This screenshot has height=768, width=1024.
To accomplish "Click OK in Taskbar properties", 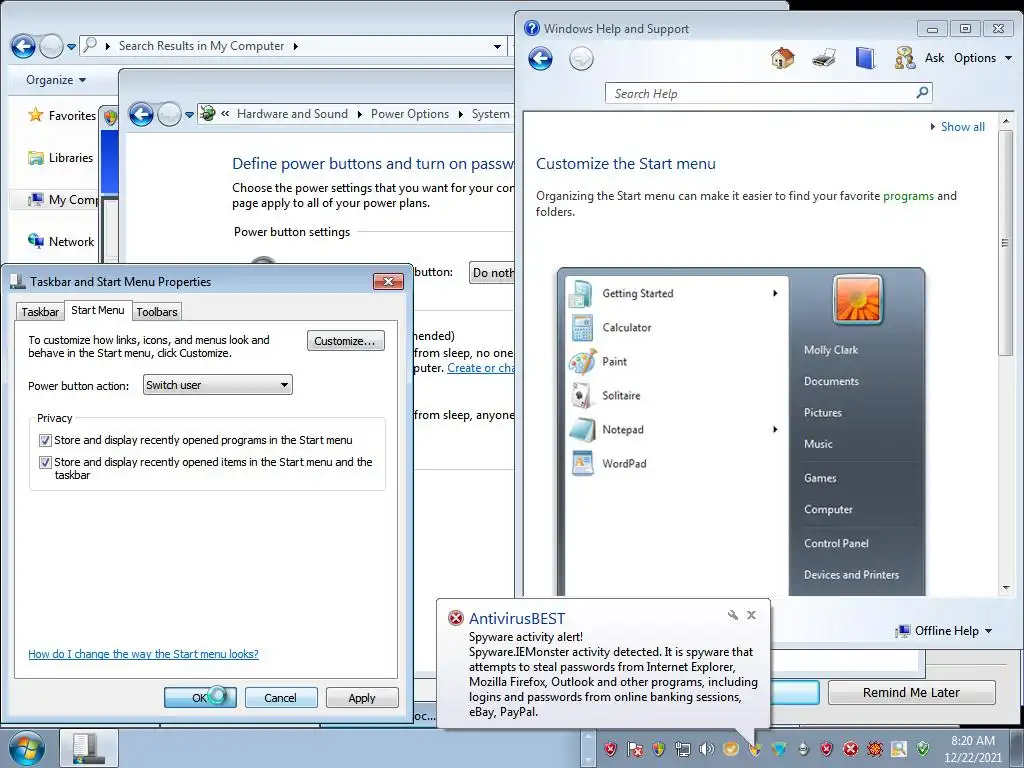I will (200, 697).
